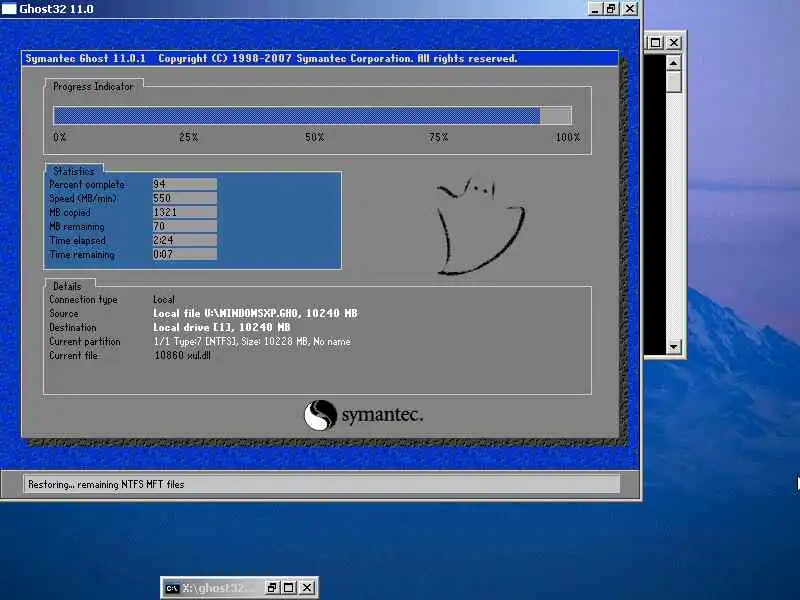Click the Symantec Ghost 11.0.1 copyright header
800x600 pixels.
click(x=271, y=58)
